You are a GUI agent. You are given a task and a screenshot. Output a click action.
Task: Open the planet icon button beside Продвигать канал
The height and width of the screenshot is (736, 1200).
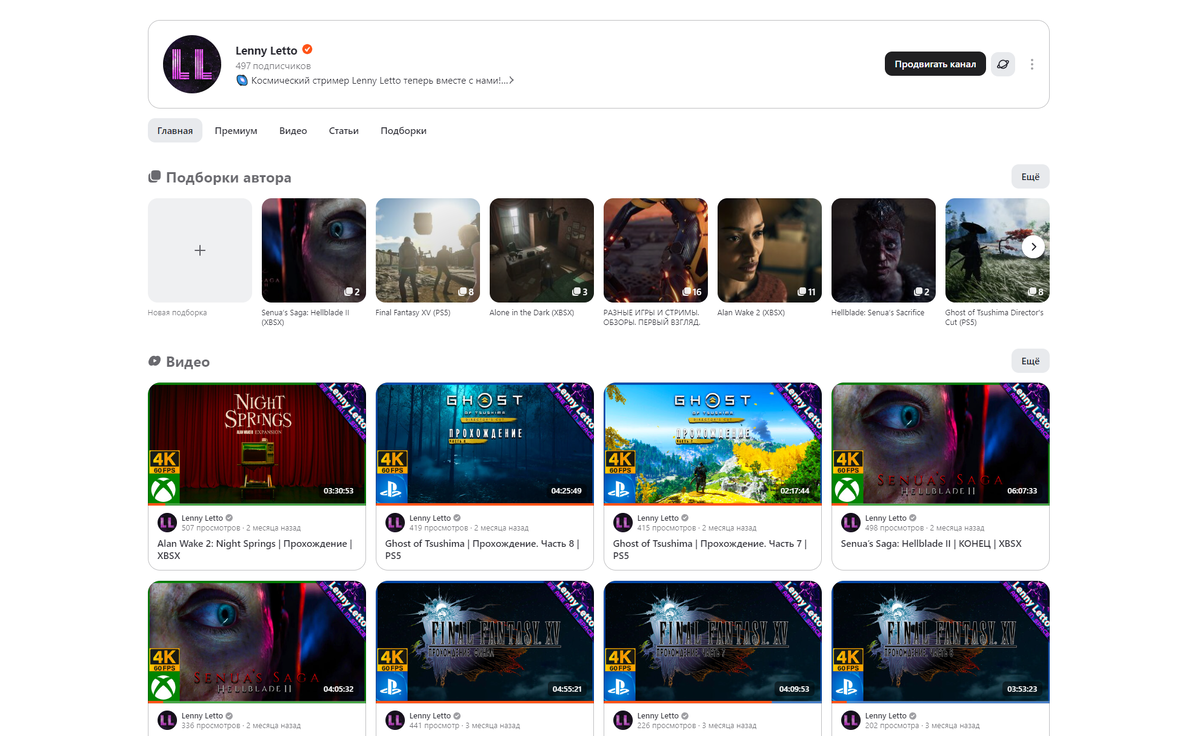pyautogui.click(x=1003, y=64)
